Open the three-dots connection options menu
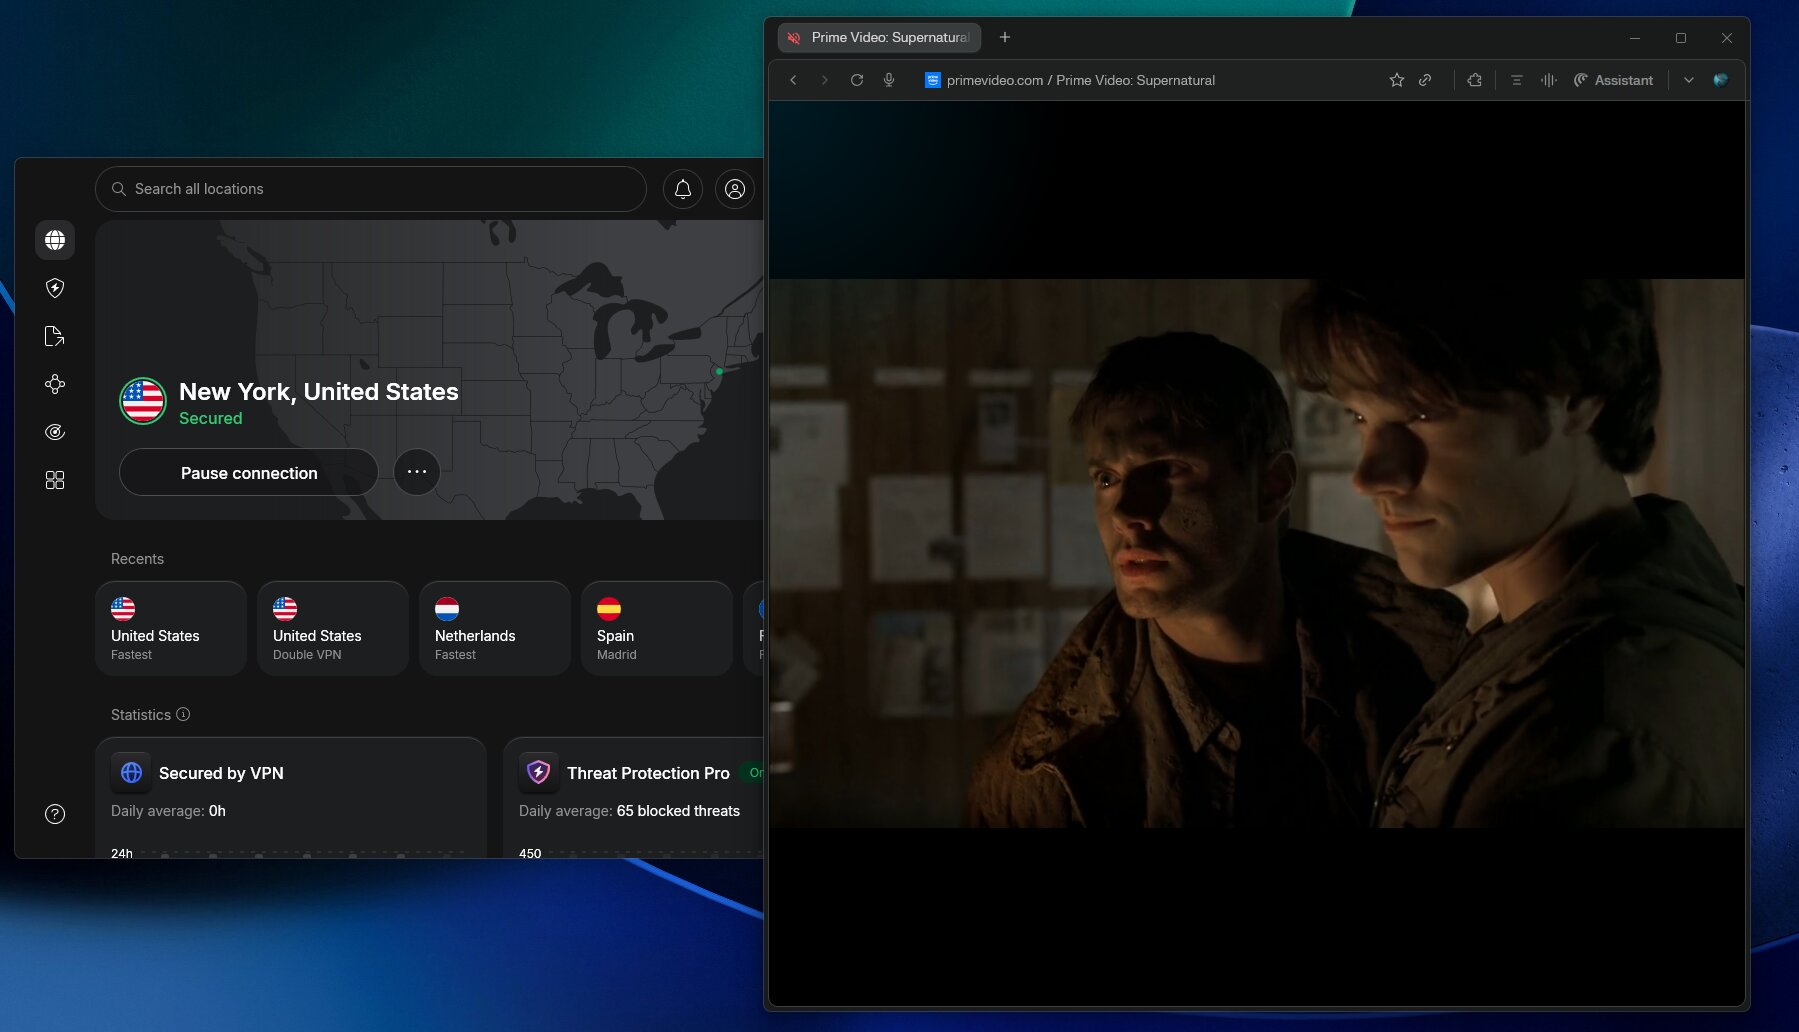This screenshot has width=1799, height=1032. [417, 472]
